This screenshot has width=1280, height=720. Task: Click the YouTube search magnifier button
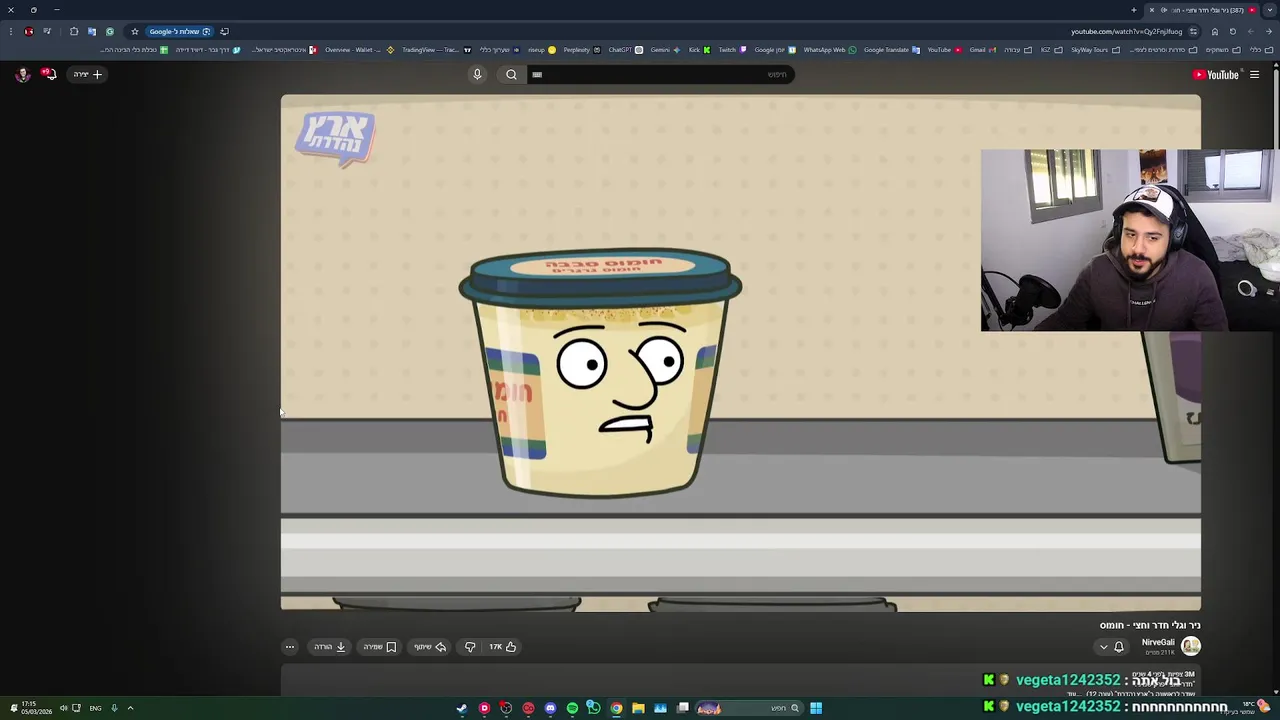(511, 74)
